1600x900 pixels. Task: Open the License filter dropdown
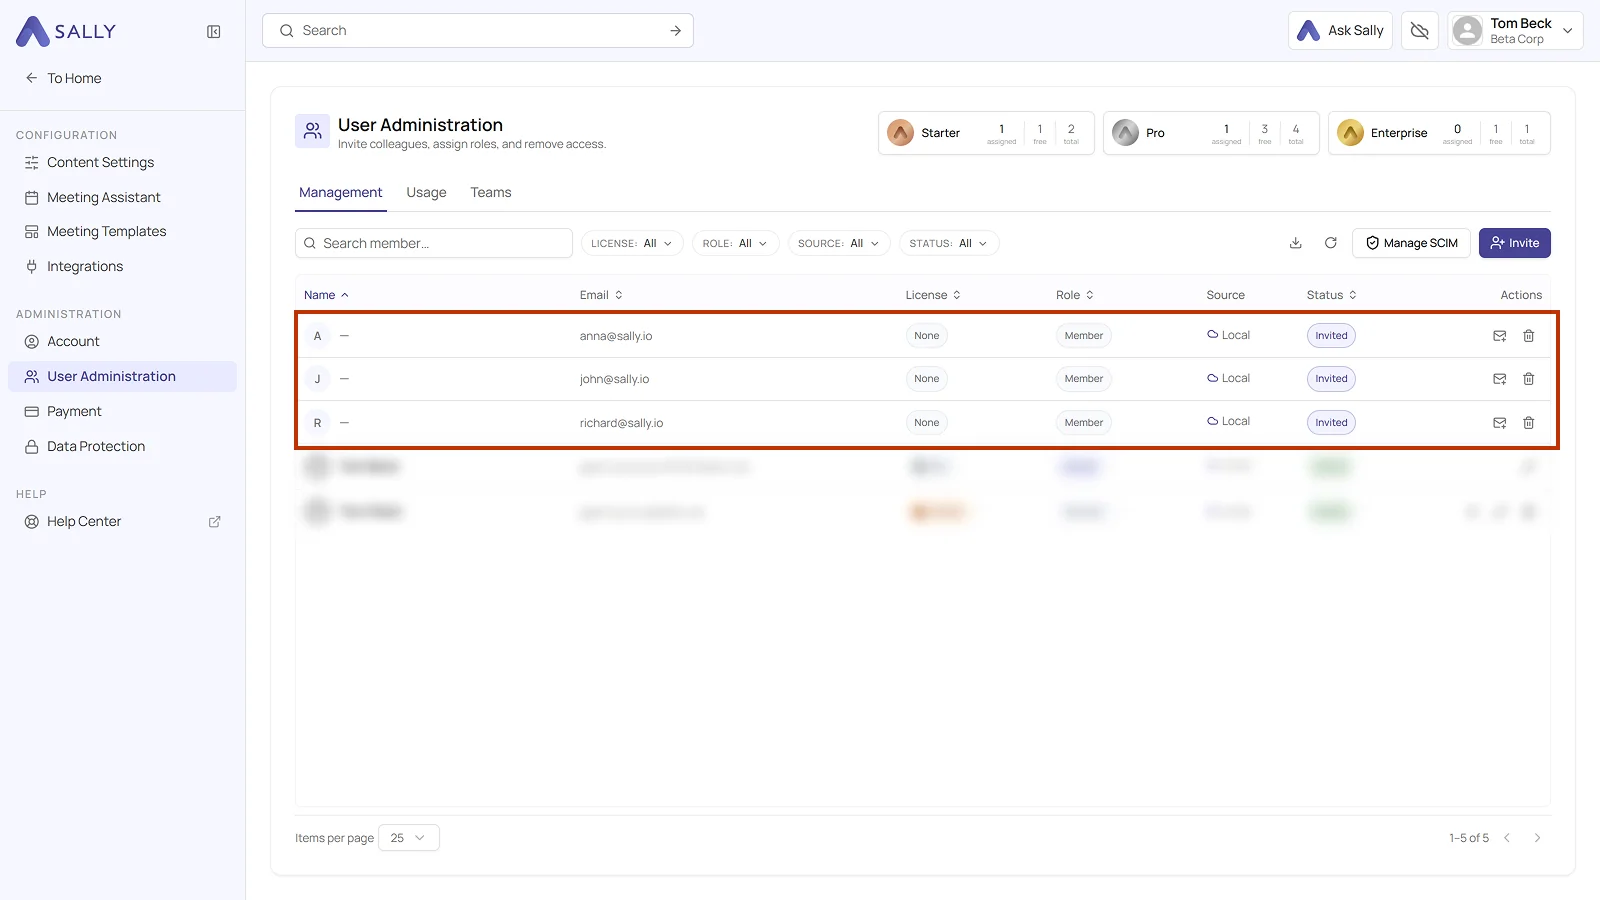632,243
